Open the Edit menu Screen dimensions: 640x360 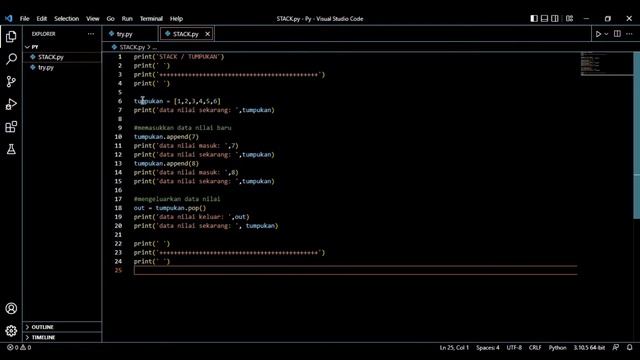(x=42, y=18)
